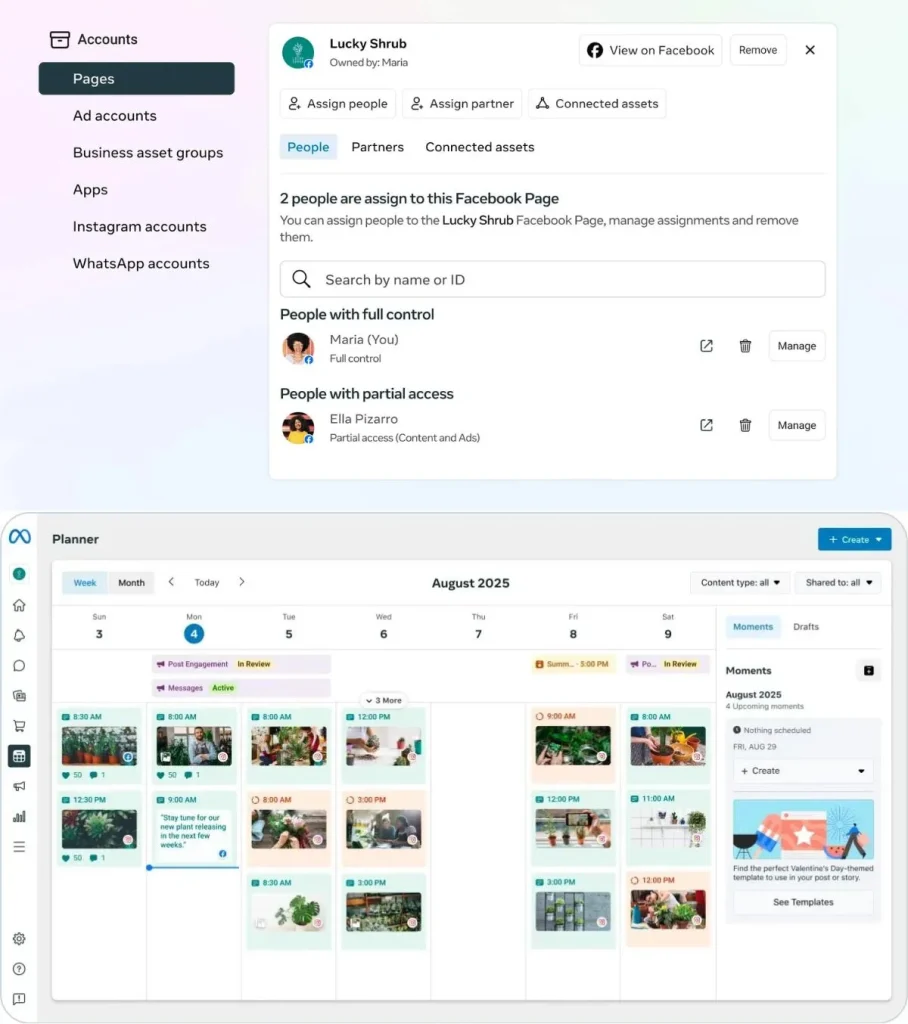Switch calendar to Week view

tap(85, 583)
